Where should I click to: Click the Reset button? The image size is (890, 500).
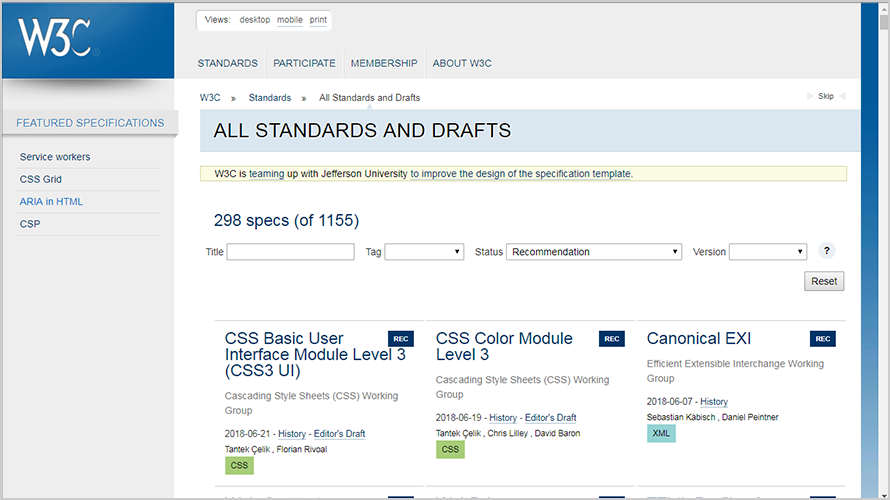824,281
